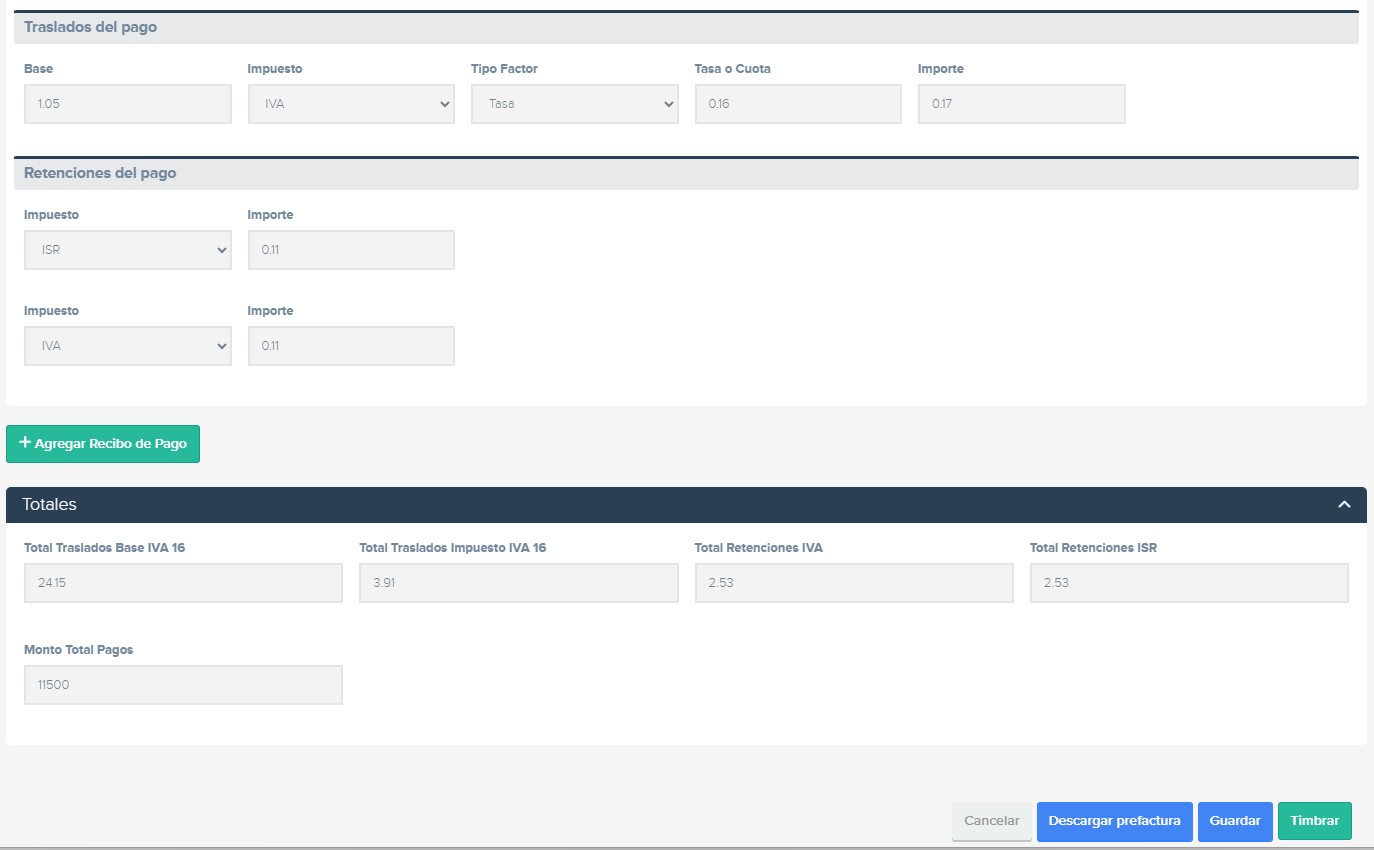Click the ISR retention Importe field
The image size is (1374, 850).
[x=351, y=250]
